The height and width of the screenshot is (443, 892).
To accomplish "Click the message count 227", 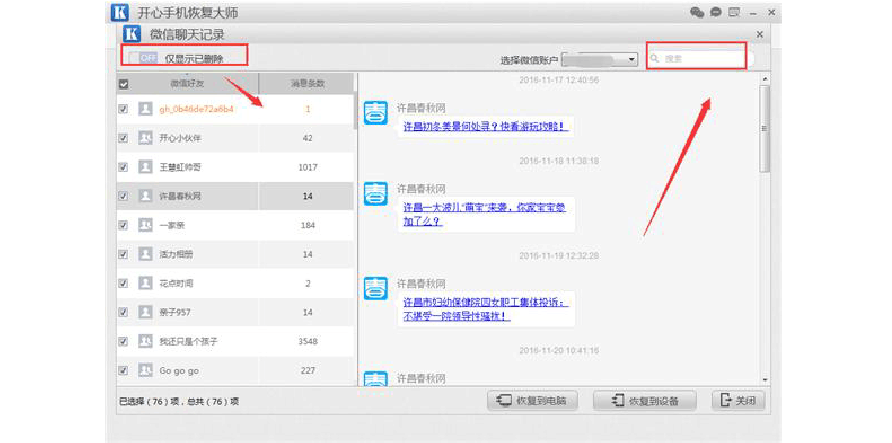I will (307, 370).
